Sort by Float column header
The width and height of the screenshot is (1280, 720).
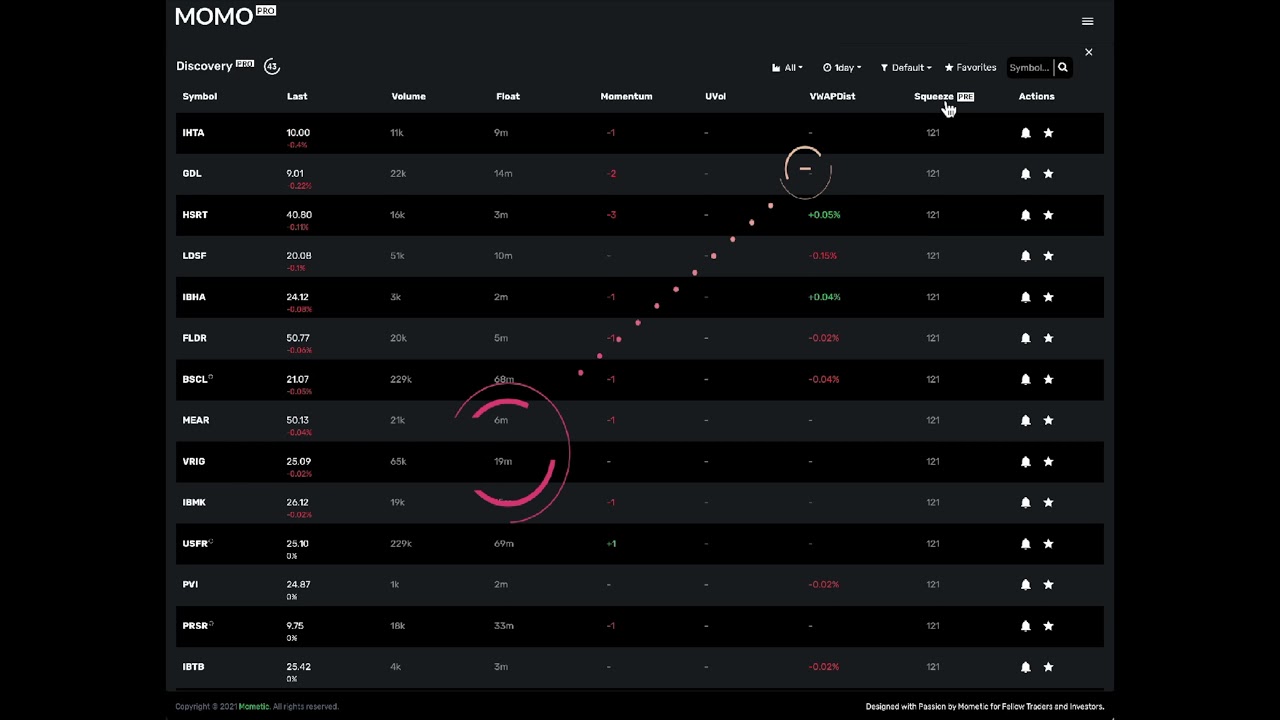pos(508,97)
